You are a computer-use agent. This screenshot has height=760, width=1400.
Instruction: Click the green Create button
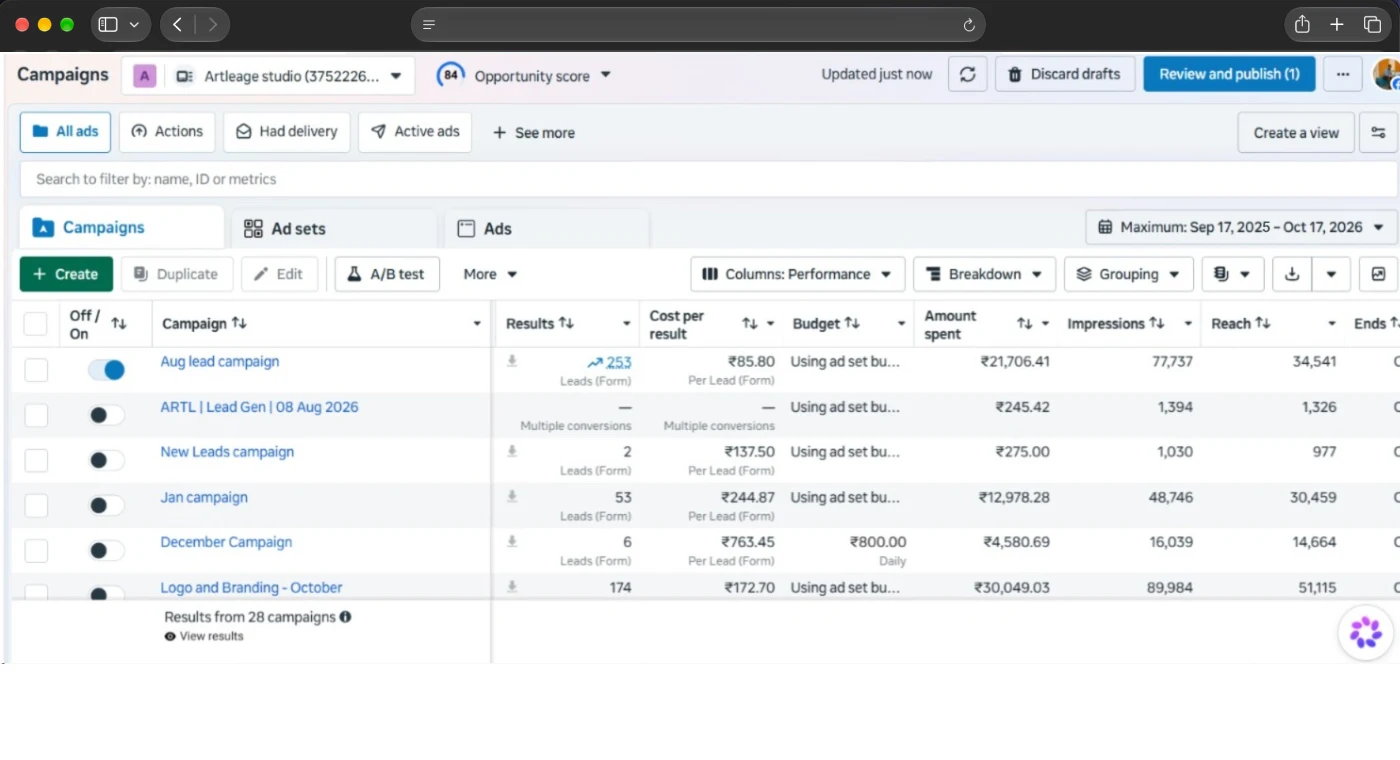pyautogui.click(x=66, y=274)
